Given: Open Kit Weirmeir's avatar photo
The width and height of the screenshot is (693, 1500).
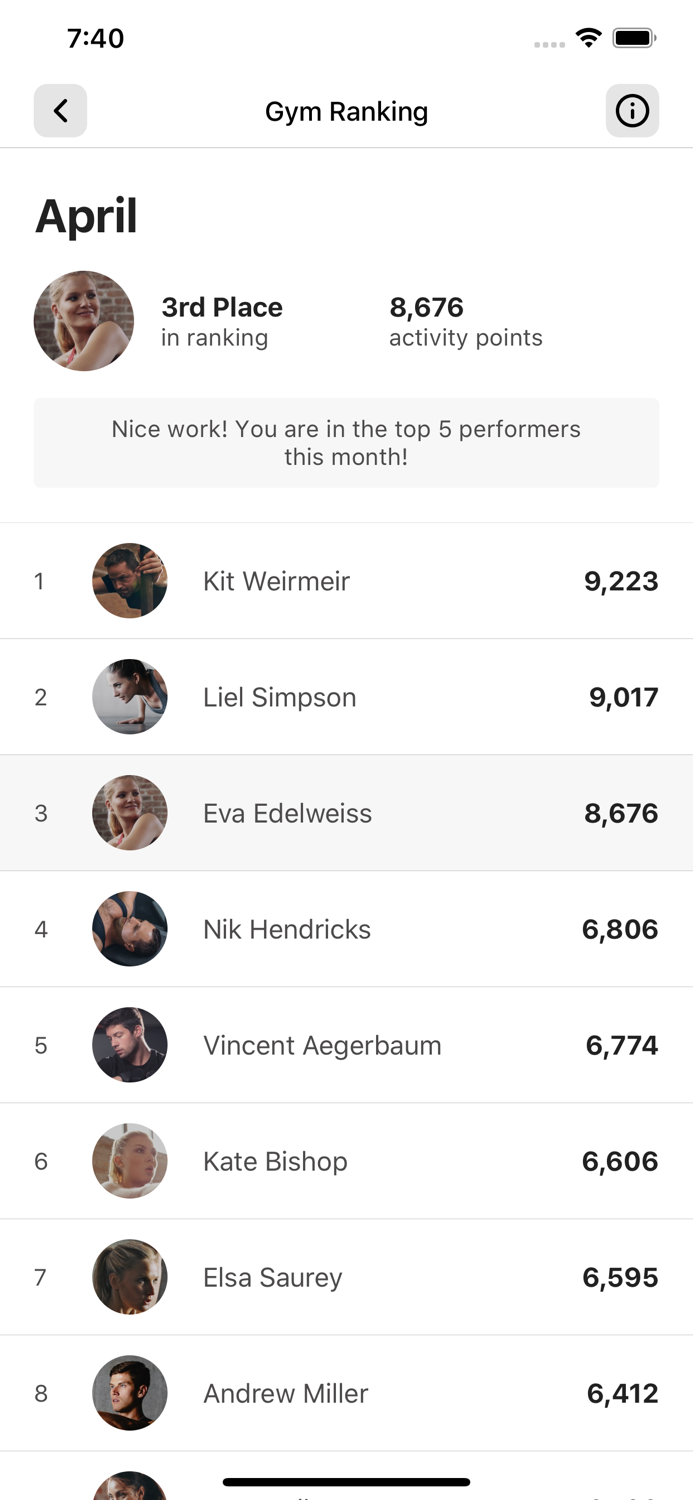Looking at the screenshot, I should pyautogui.click(x=130, y=581).
